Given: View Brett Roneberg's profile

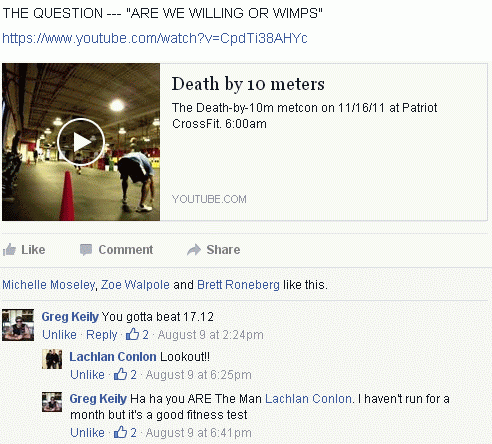Looking at the screenshot, I should point(238,285).
